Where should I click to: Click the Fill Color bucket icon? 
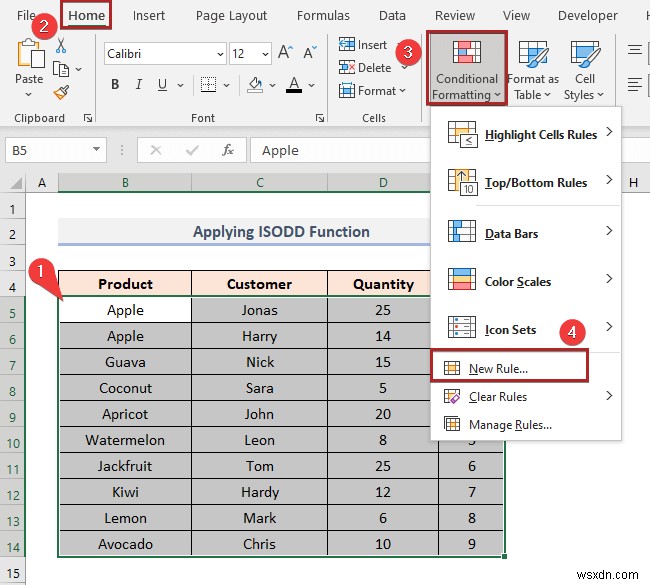click(255, 85)
